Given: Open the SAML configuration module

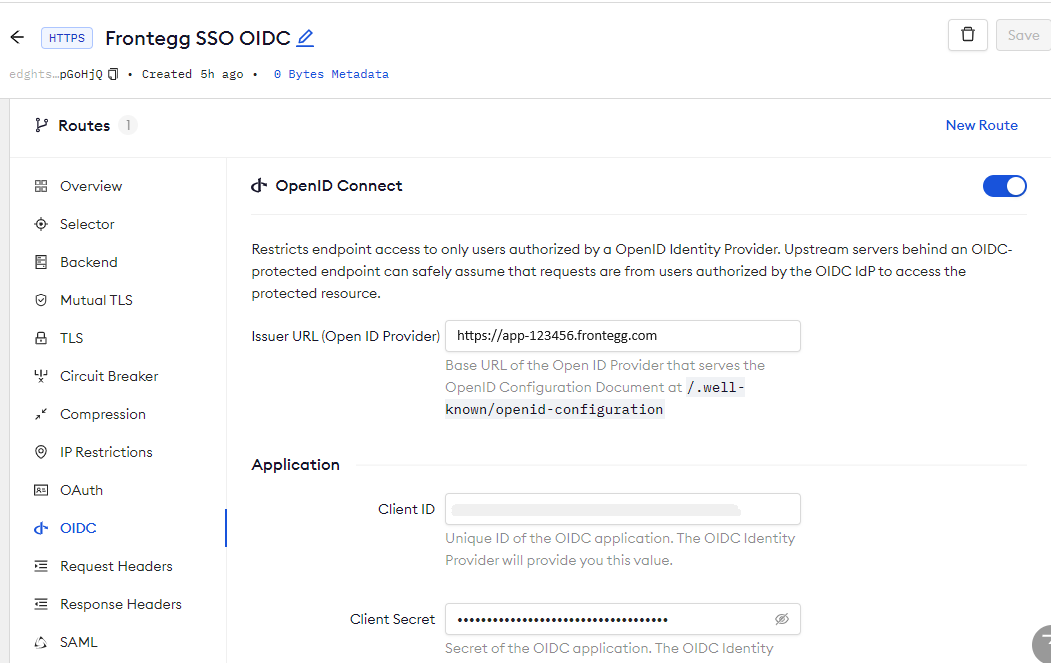Looking at the screenshot, I should [x=80, y=641].
